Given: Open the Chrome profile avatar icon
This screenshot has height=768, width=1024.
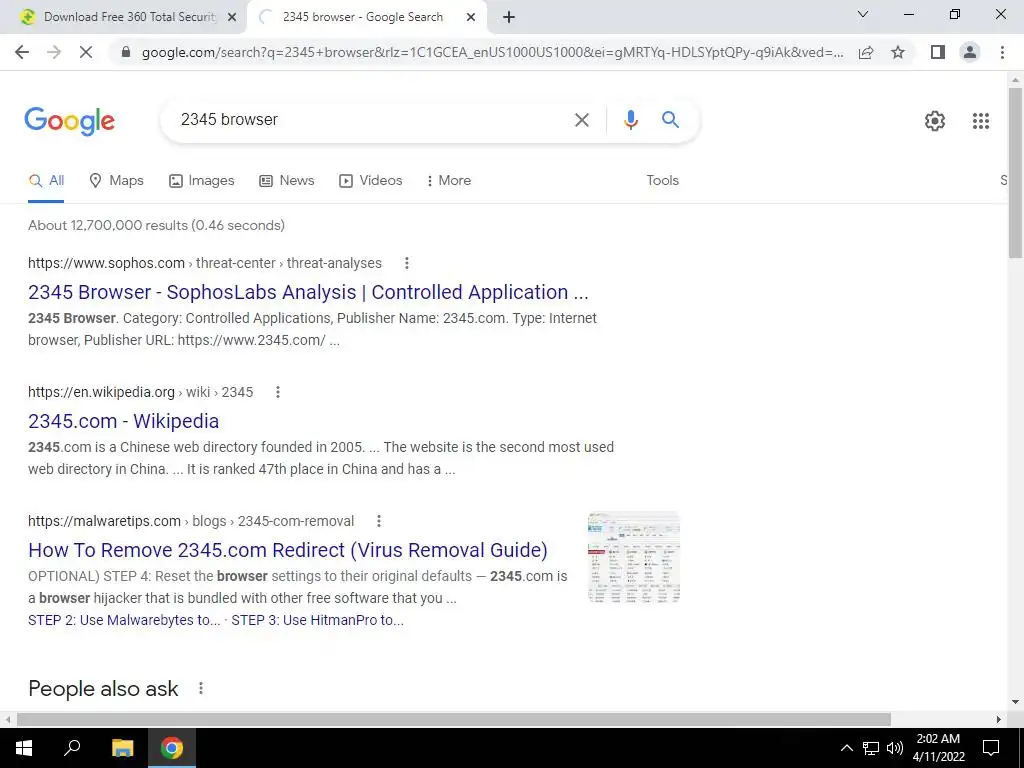Looking at the screenshot, I should point(970,52).
